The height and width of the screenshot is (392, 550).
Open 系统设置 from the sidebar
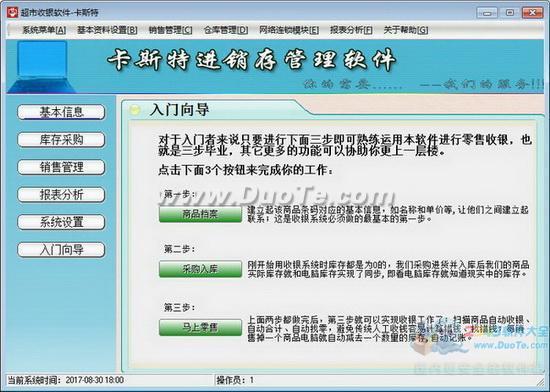(x=61, y=222)
